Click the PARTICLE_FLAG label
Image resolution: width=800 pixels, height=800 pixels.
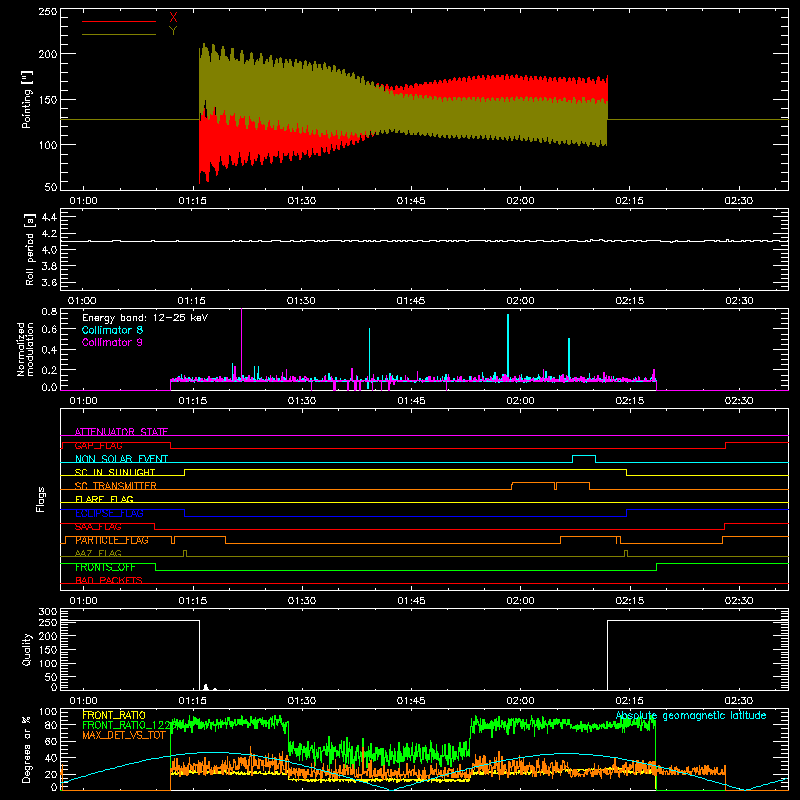[112, 540]
